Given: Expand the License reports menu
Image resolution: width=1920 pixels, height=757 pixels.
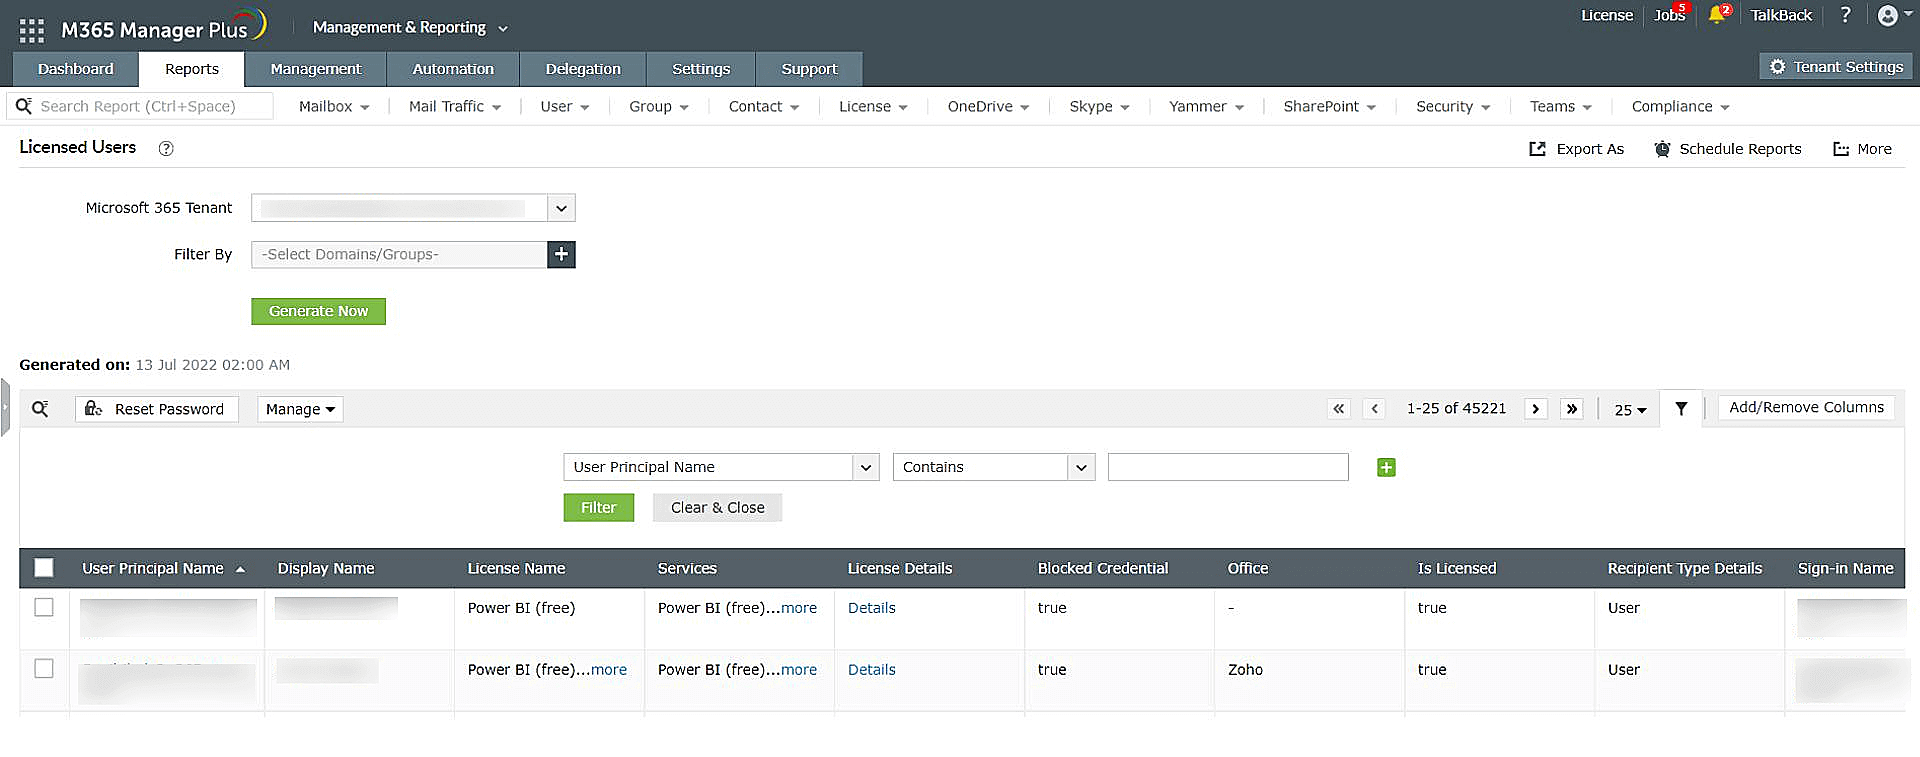Looking at the screenshot, I should pyautogui.click(x=873, y=106).
